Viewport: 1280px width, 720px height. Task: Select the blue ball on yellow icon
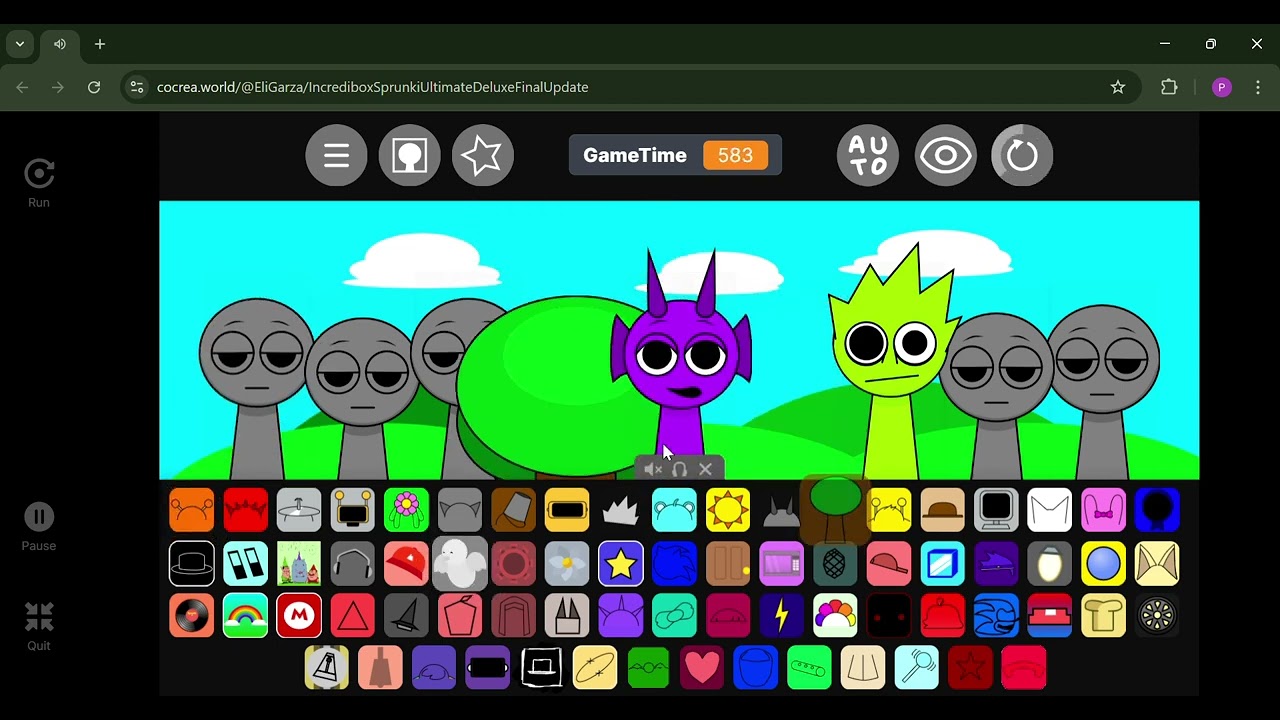1103,564
